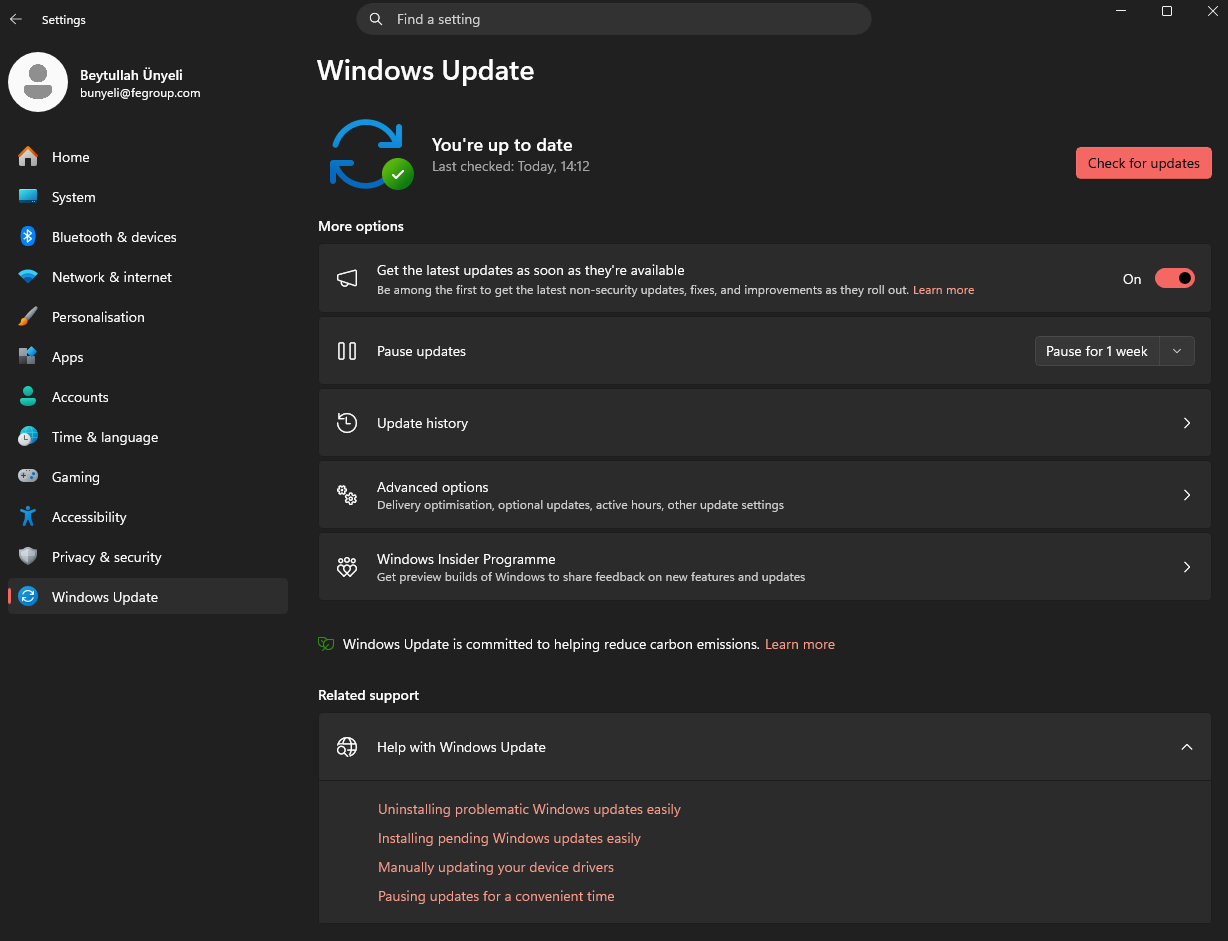This screenshot has height=941, width=1228.
Task: Click the pause bars icon
Action: coord(347,351)
